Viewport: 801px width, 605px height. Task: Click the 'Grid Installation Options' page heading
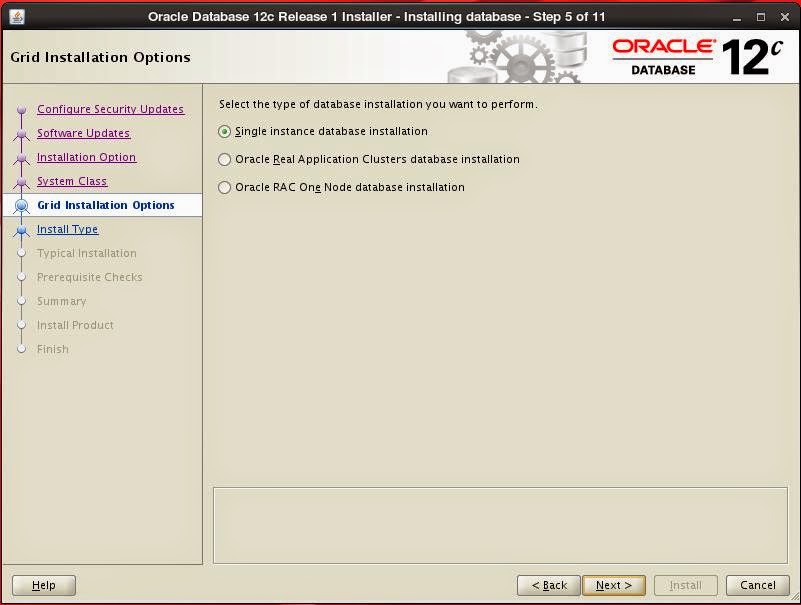(100, 57)
